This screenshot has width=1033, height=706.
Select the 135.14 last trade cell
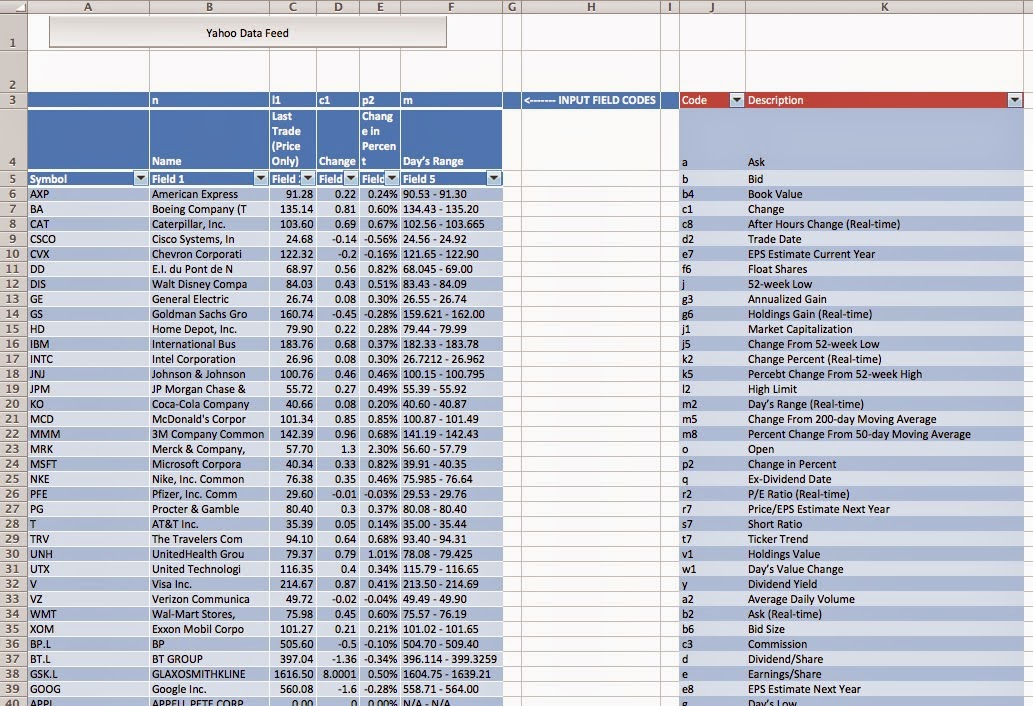click(293, 209)
